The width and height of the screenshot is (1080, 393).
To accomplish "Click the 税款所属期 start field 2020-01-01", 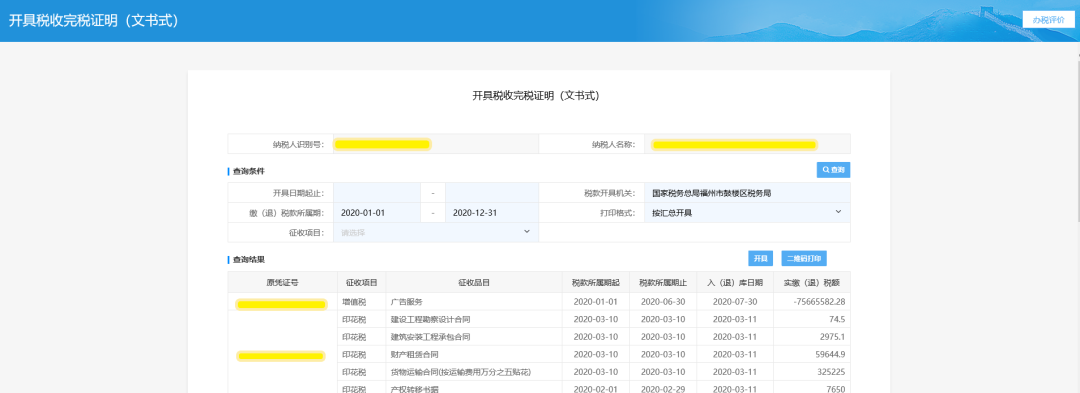I will (377, 213).
